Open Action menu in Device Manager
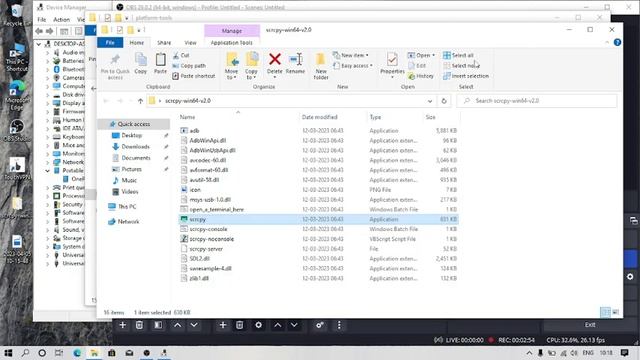640x360 pixels. pos(61,19)
